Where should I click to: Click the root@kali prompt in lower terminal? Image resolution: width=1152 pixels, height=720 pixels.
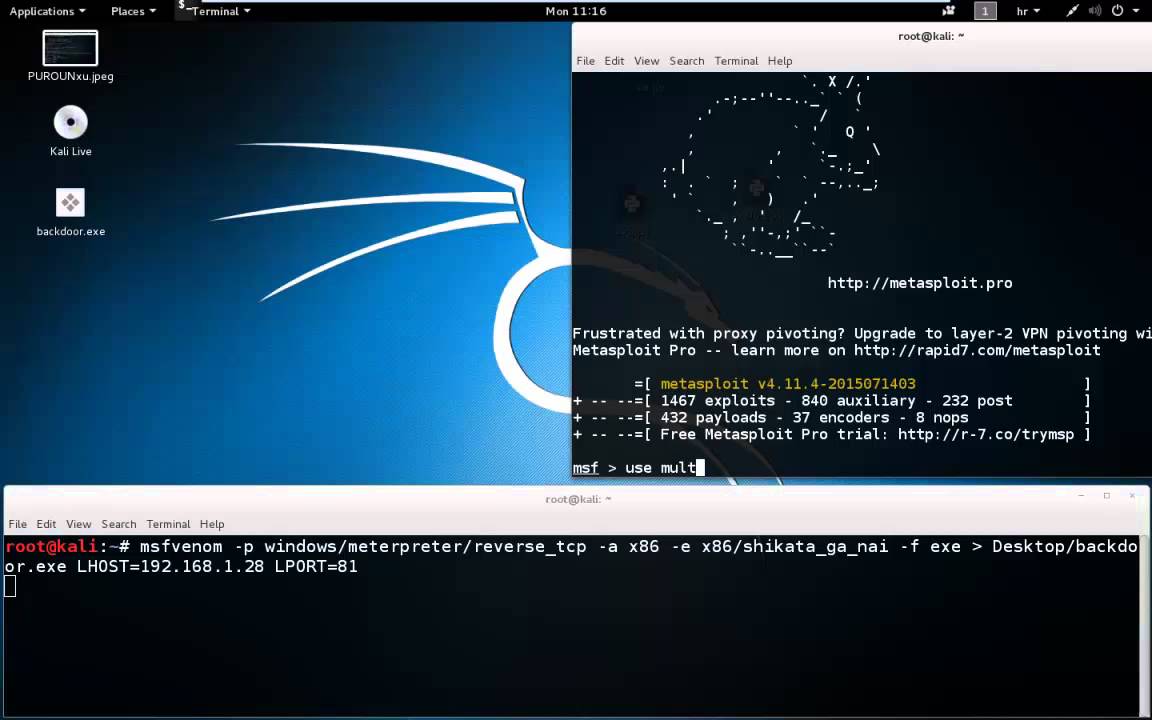pos(68,547)
